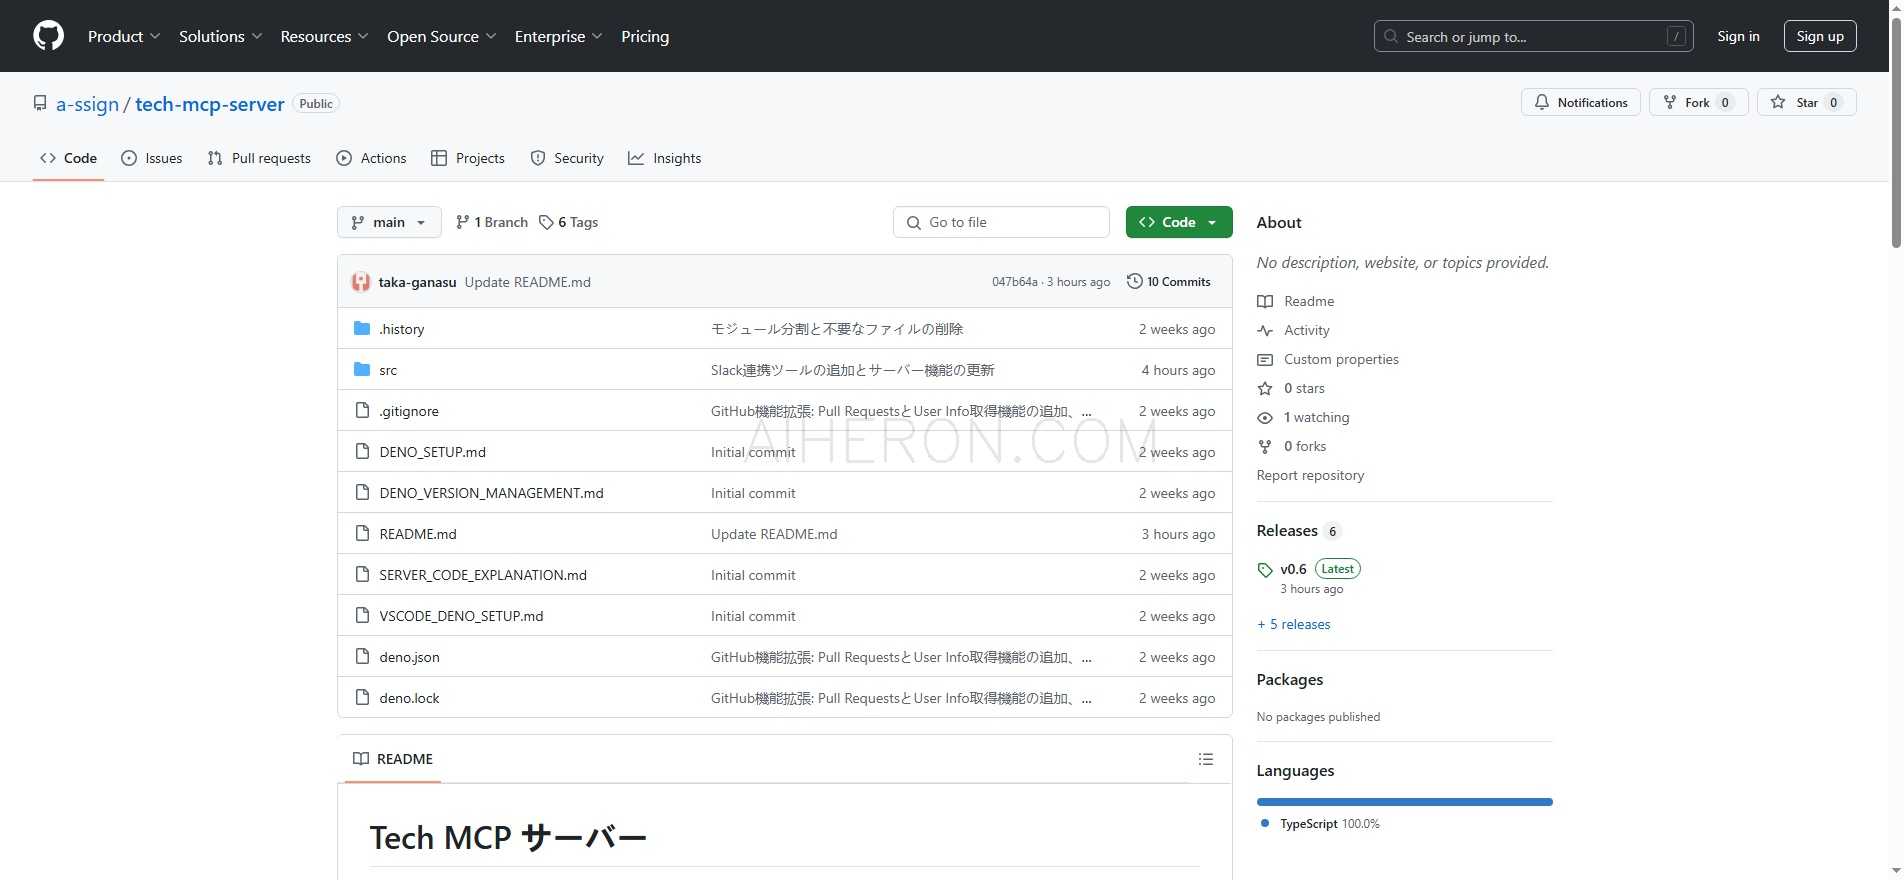Click the Custom properties icon
Viewport: 1904px width, 880px height.
[1265, 360]
